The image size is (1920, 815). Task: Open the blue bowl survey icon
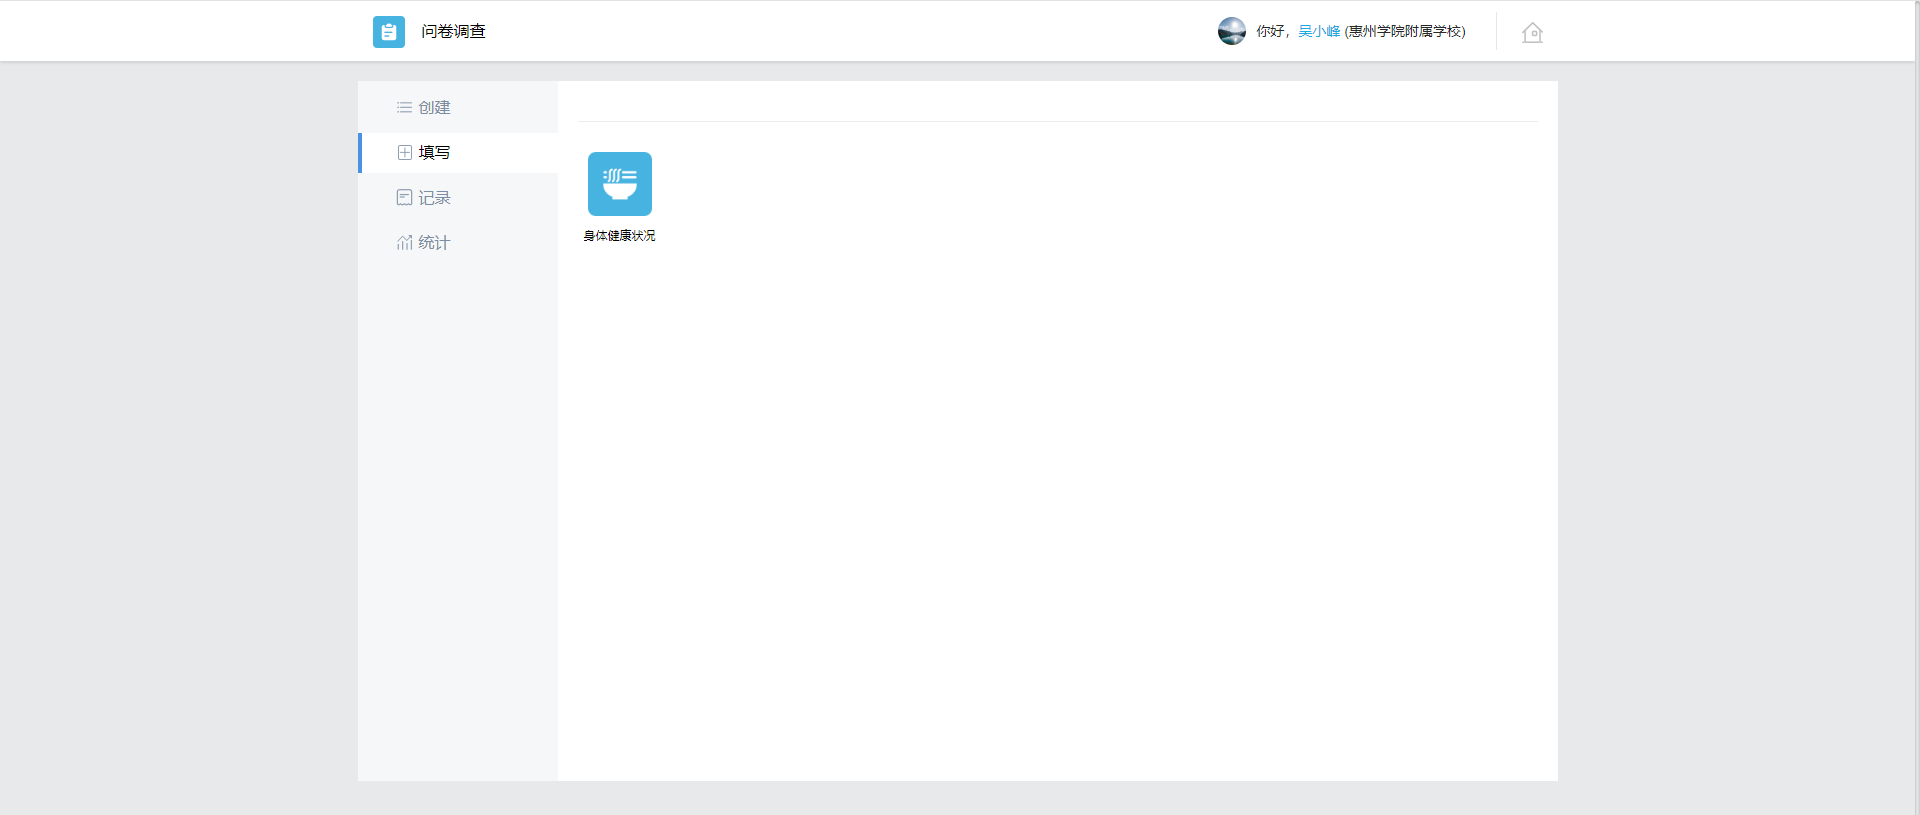tap(620, 184)
